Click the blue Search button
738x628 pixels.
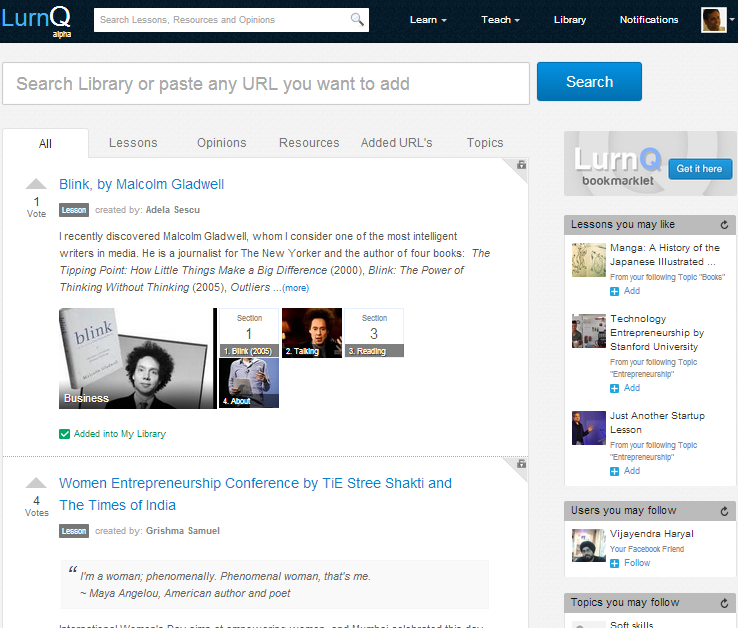[x=589, y=81]
